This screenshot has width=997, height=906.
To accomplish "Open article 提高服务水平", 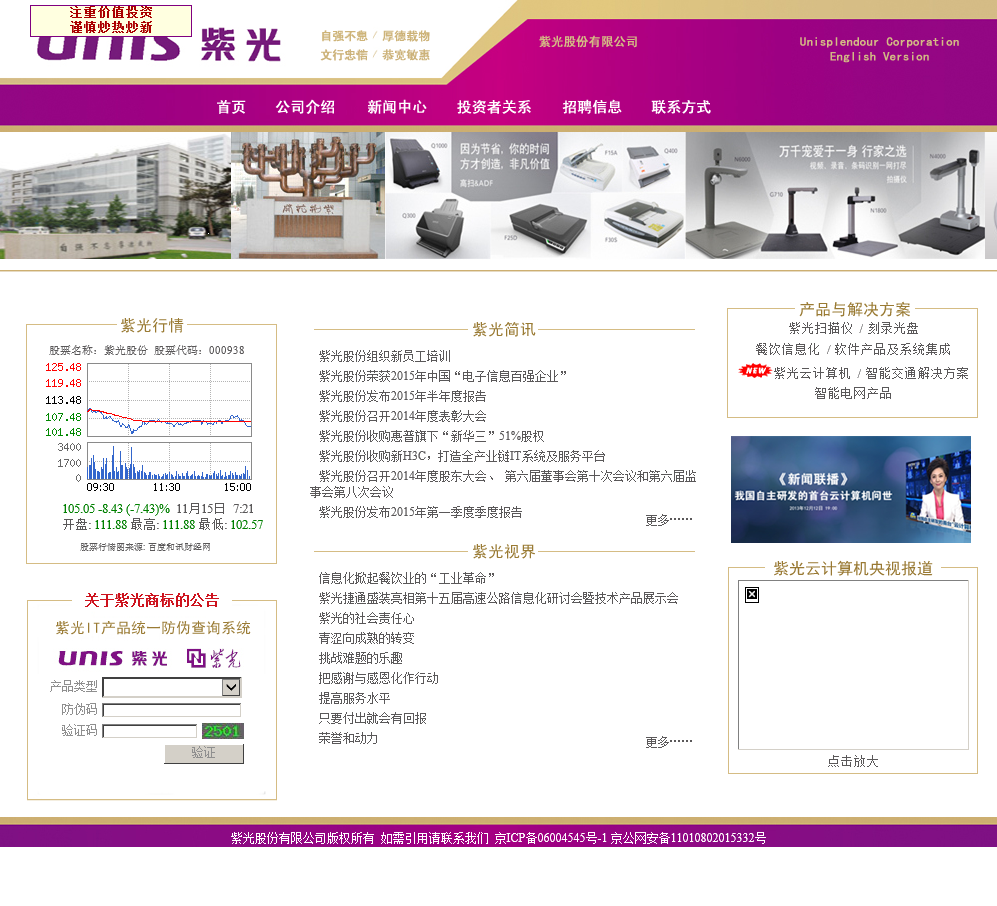I will (354, 698).
